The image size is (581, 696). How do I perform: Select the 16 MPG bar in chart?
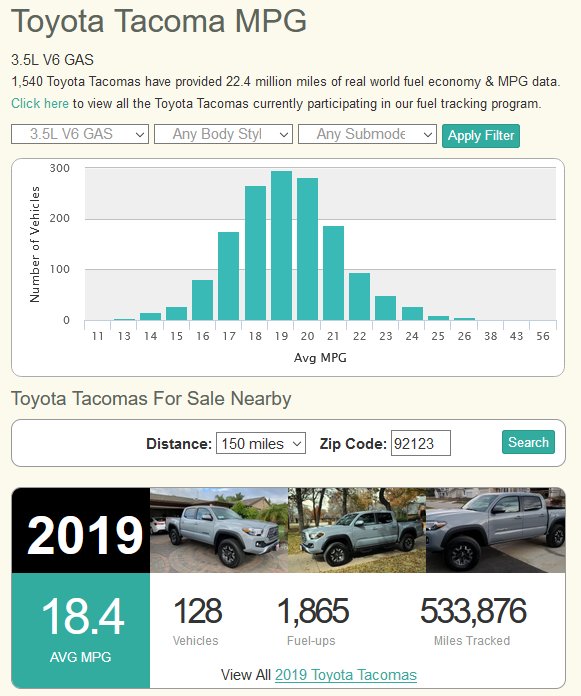pyautogui.click(x=202, y=300)
